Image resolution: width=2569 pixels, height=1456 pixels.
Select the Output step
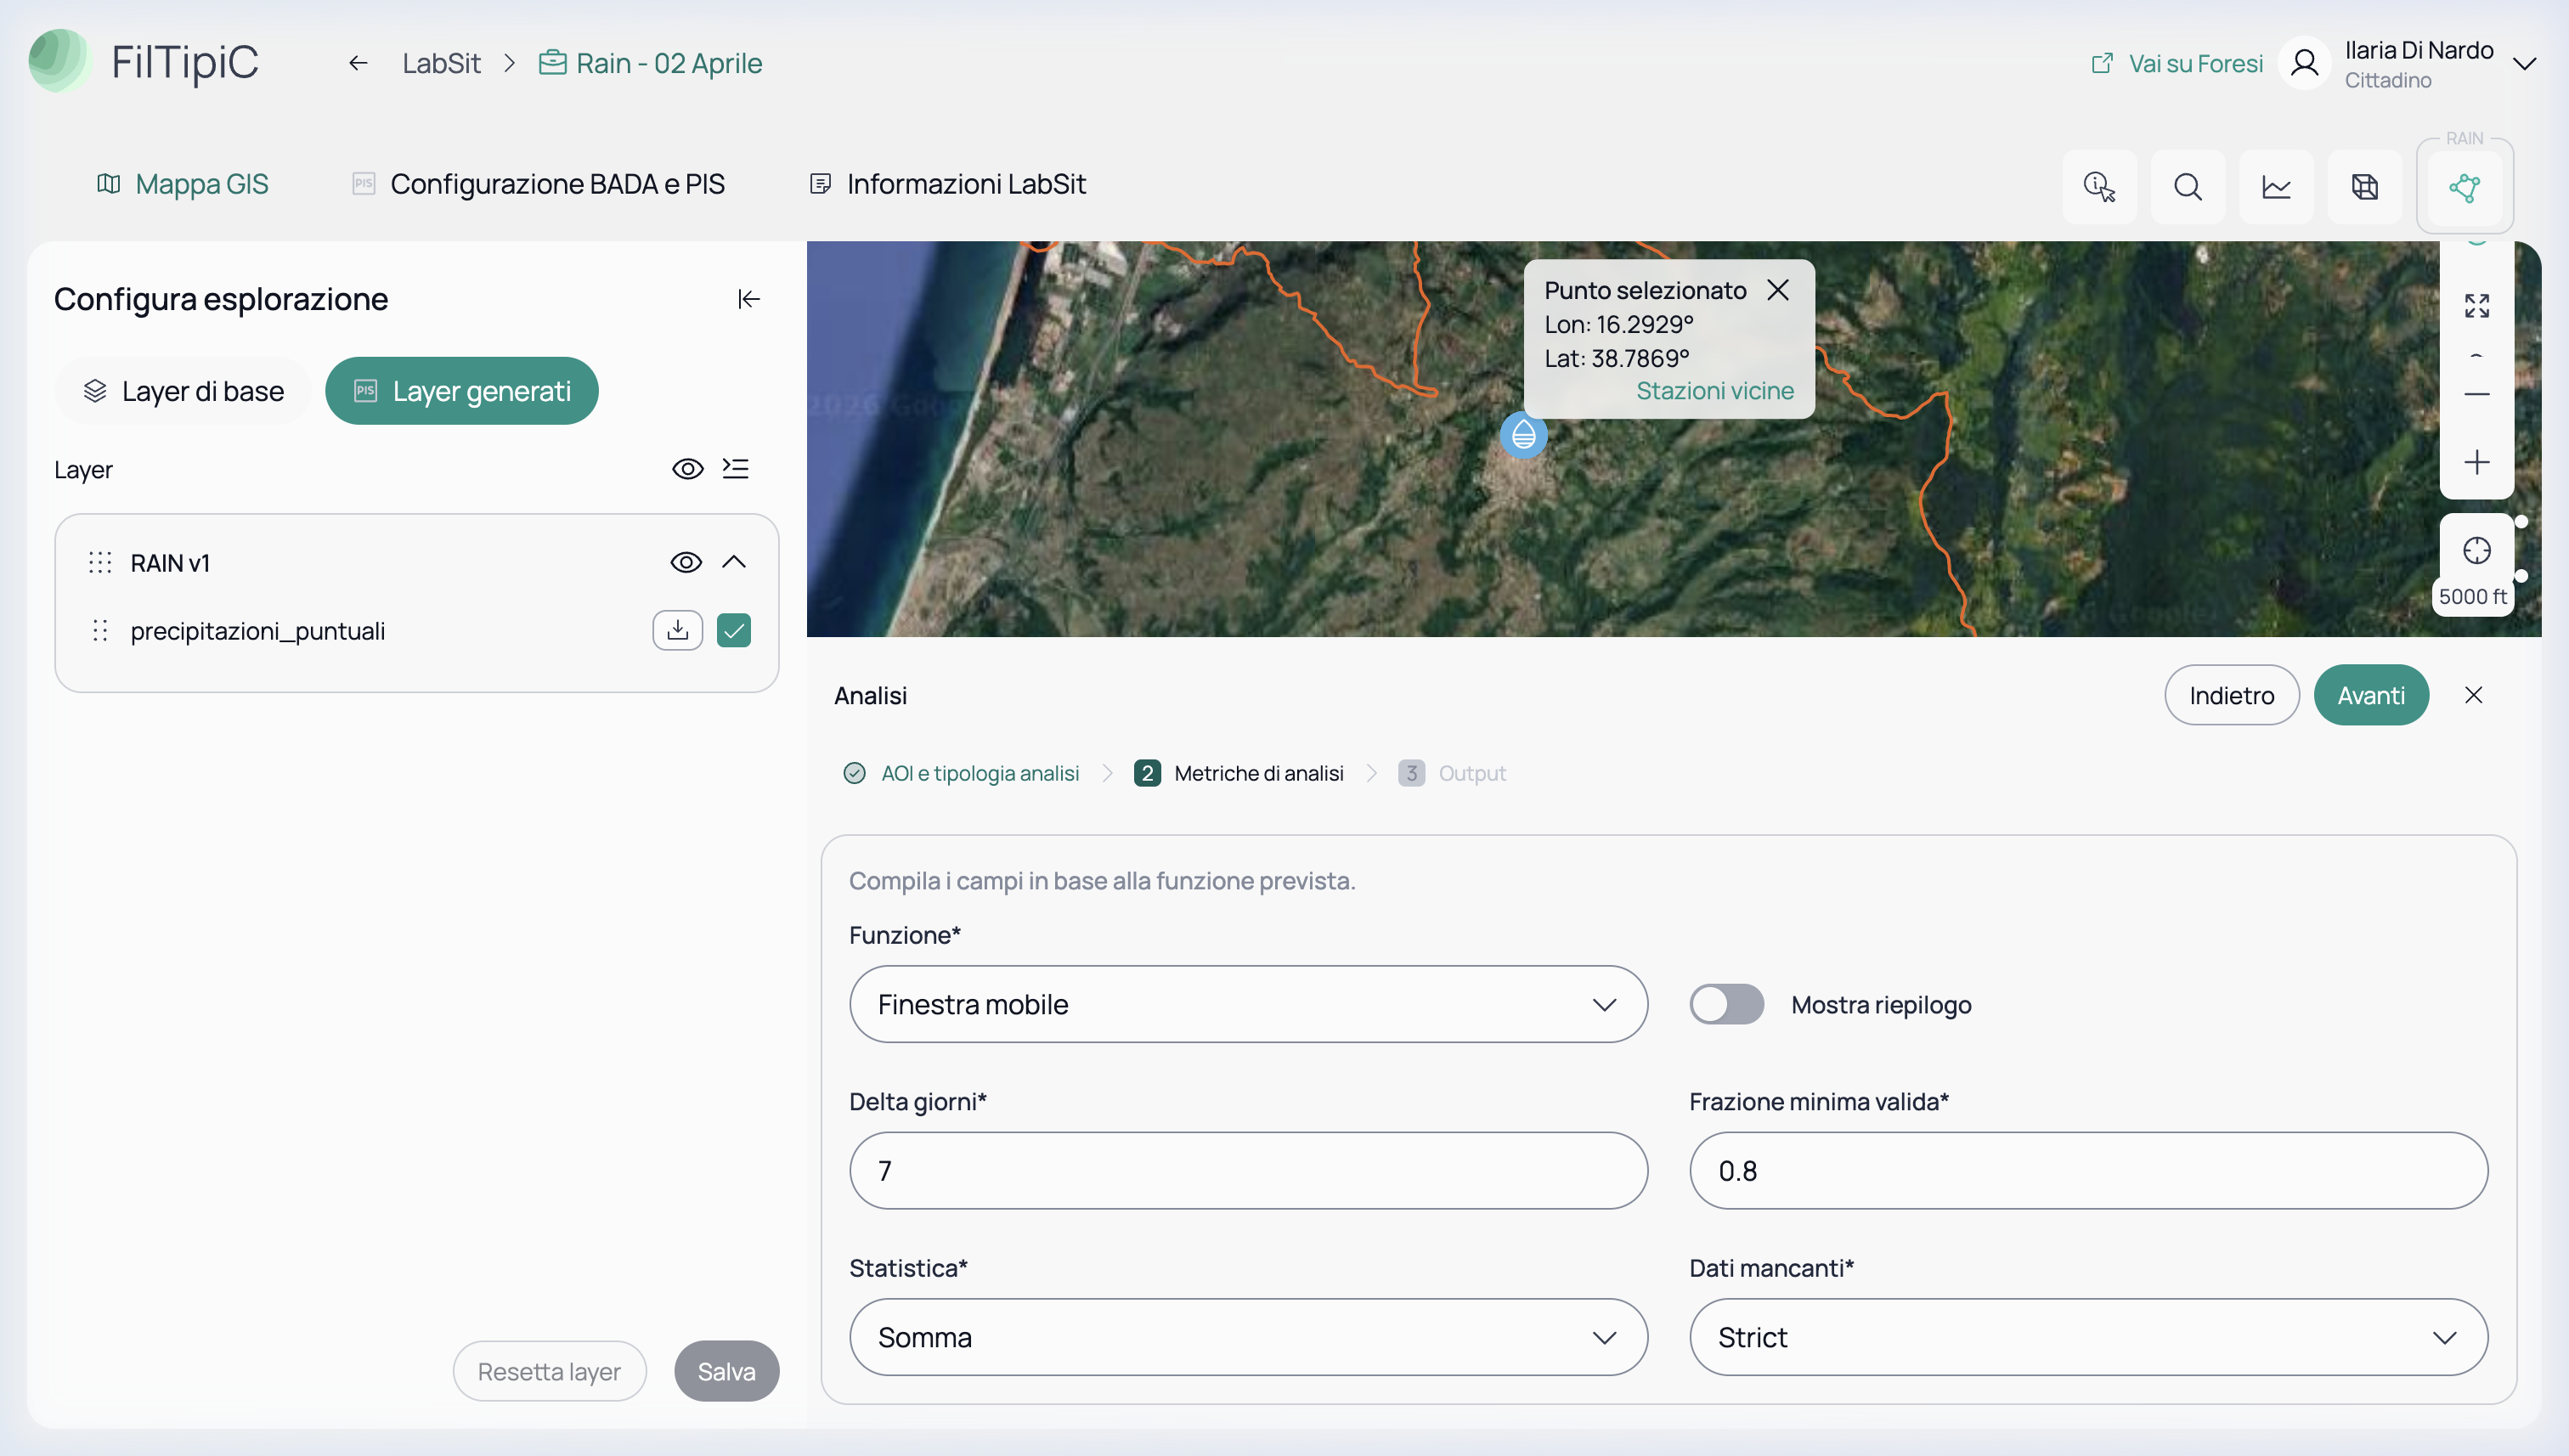point(1452,773)
